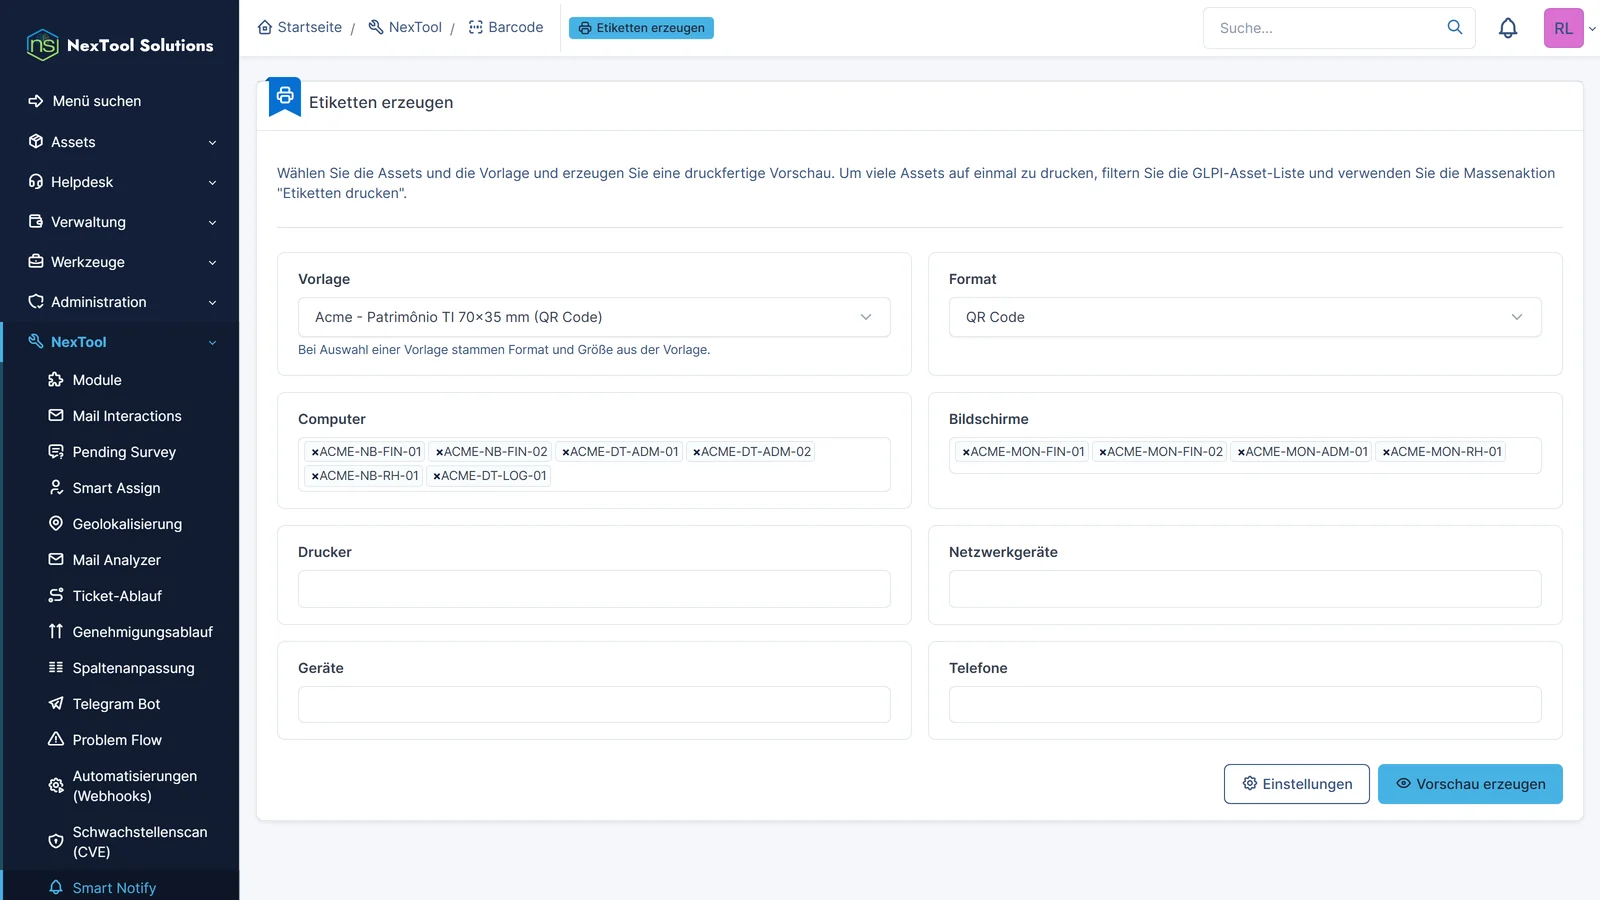Click the Telegram Bot paper-plane icon

click(x=56, y=704)
